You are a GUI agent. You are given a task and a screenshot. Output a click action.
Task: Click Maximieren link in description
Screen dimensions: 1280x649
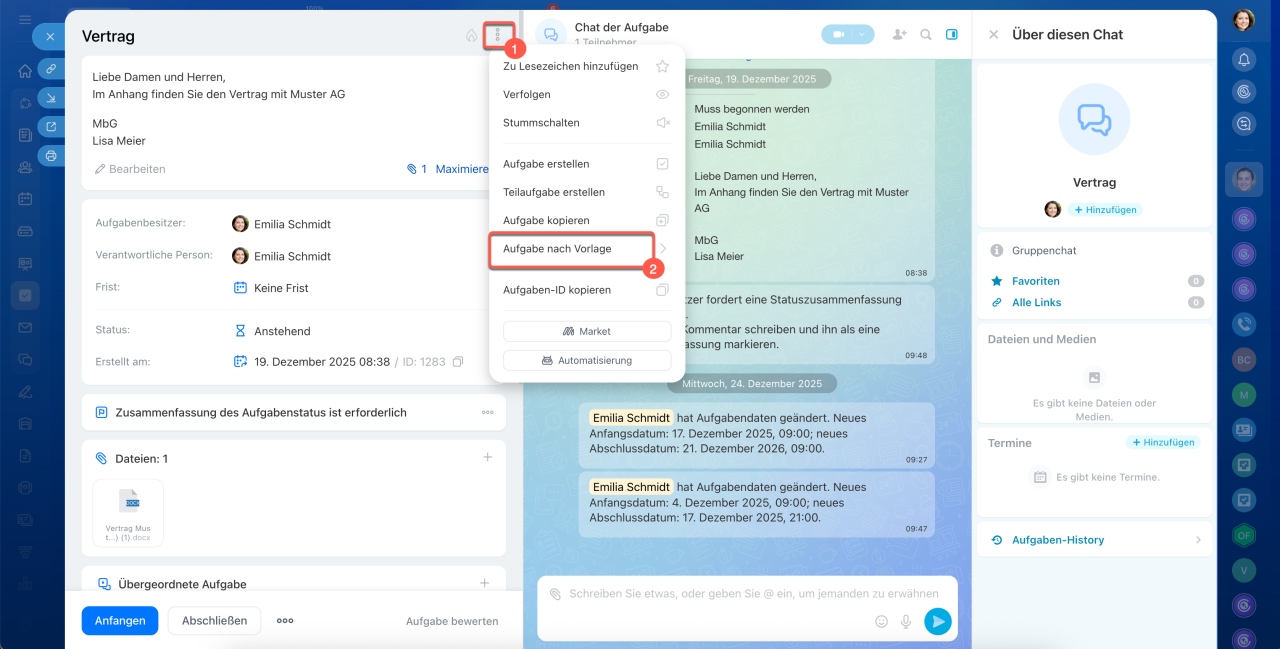pos(462,169)
